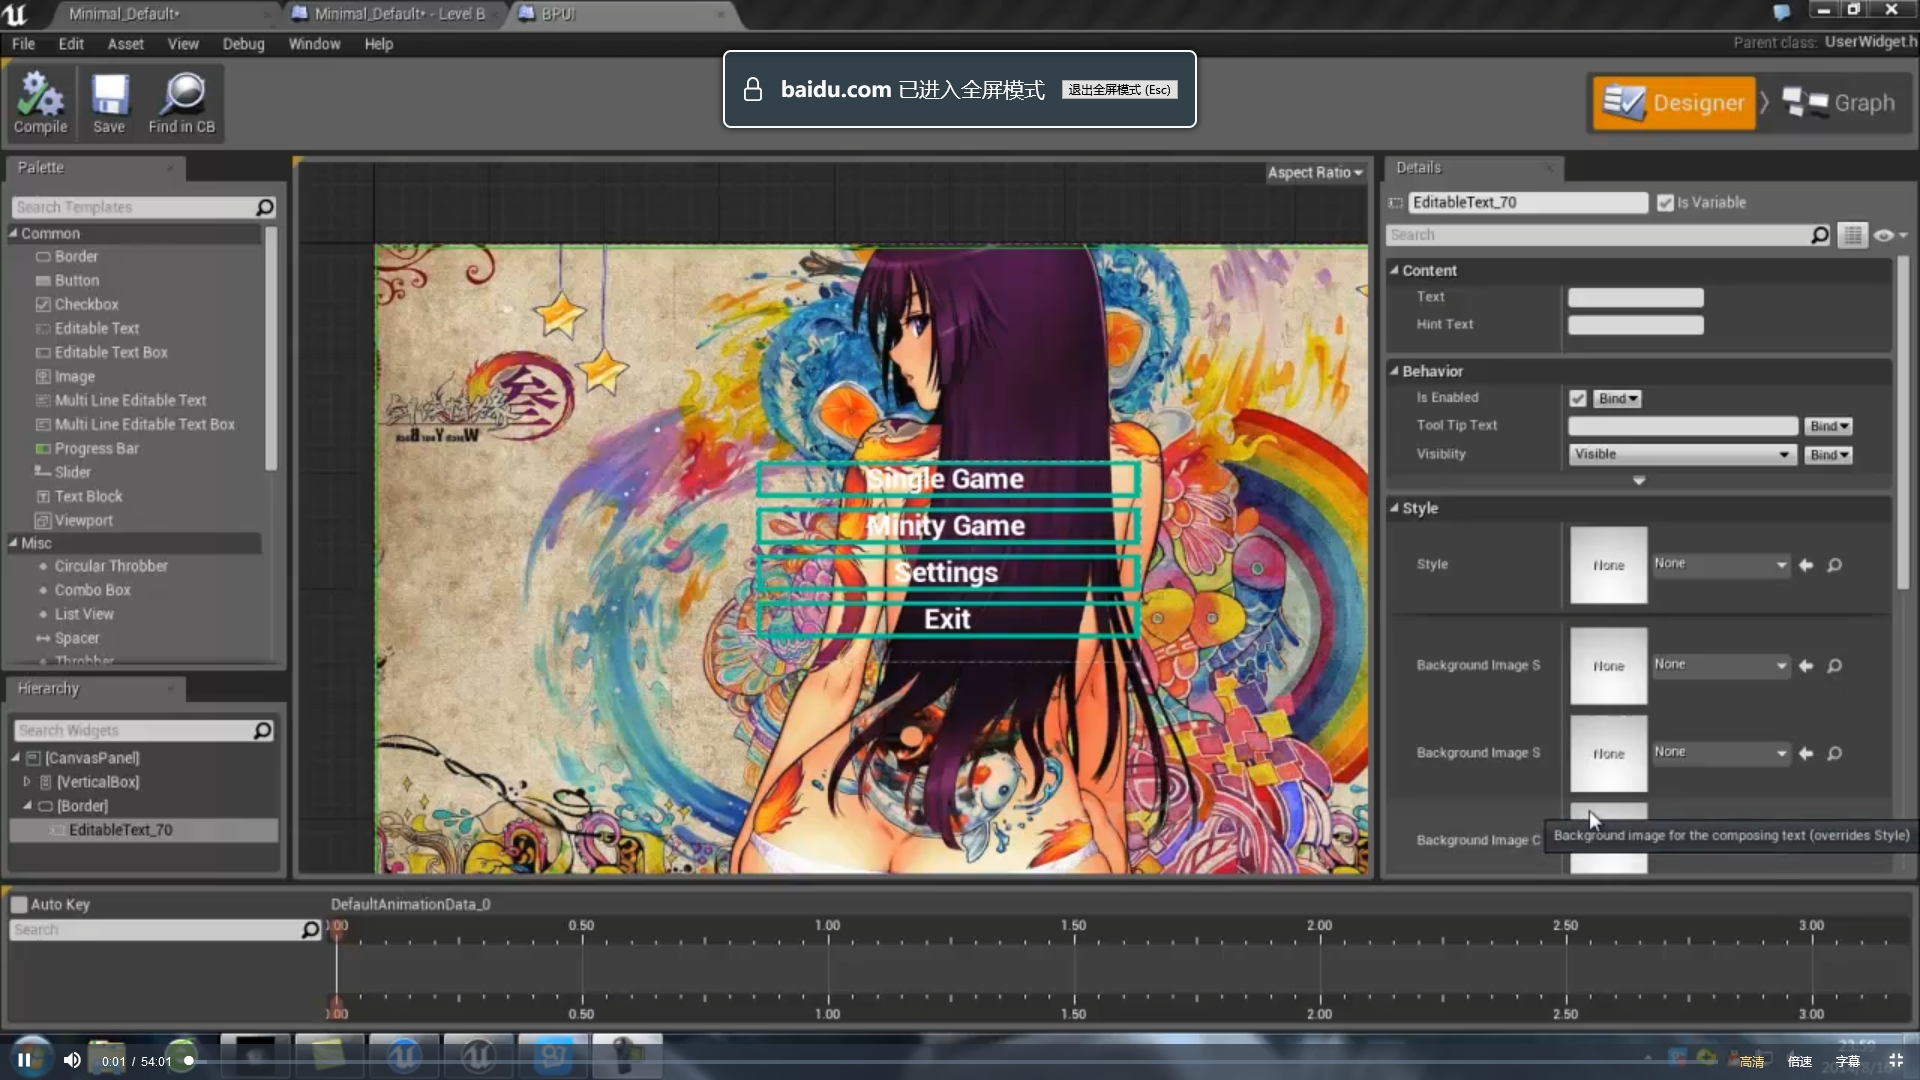Select Viewport widget in Palette
This screenshot has width=1920, height=1080.
[x=83, y=521]
